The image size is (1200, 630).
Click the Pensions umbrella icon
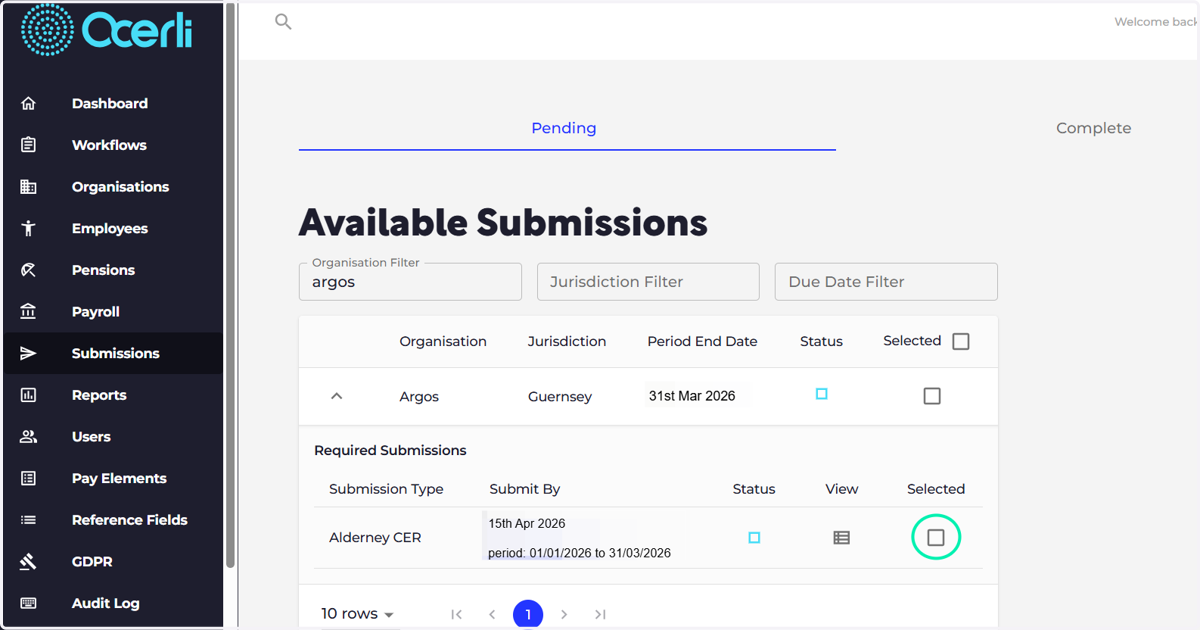coord(28,270)
